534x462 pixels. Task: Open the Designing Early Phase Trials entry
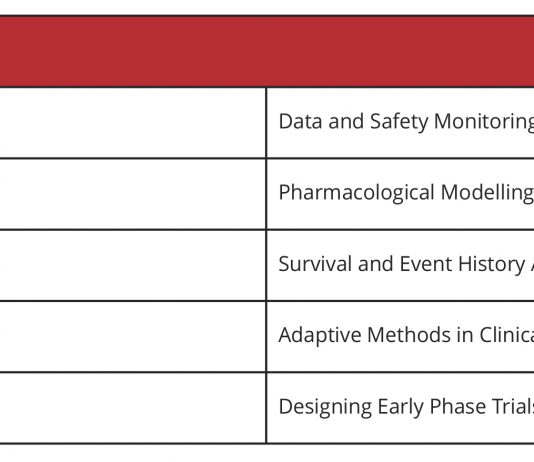[x=406, y=407]
